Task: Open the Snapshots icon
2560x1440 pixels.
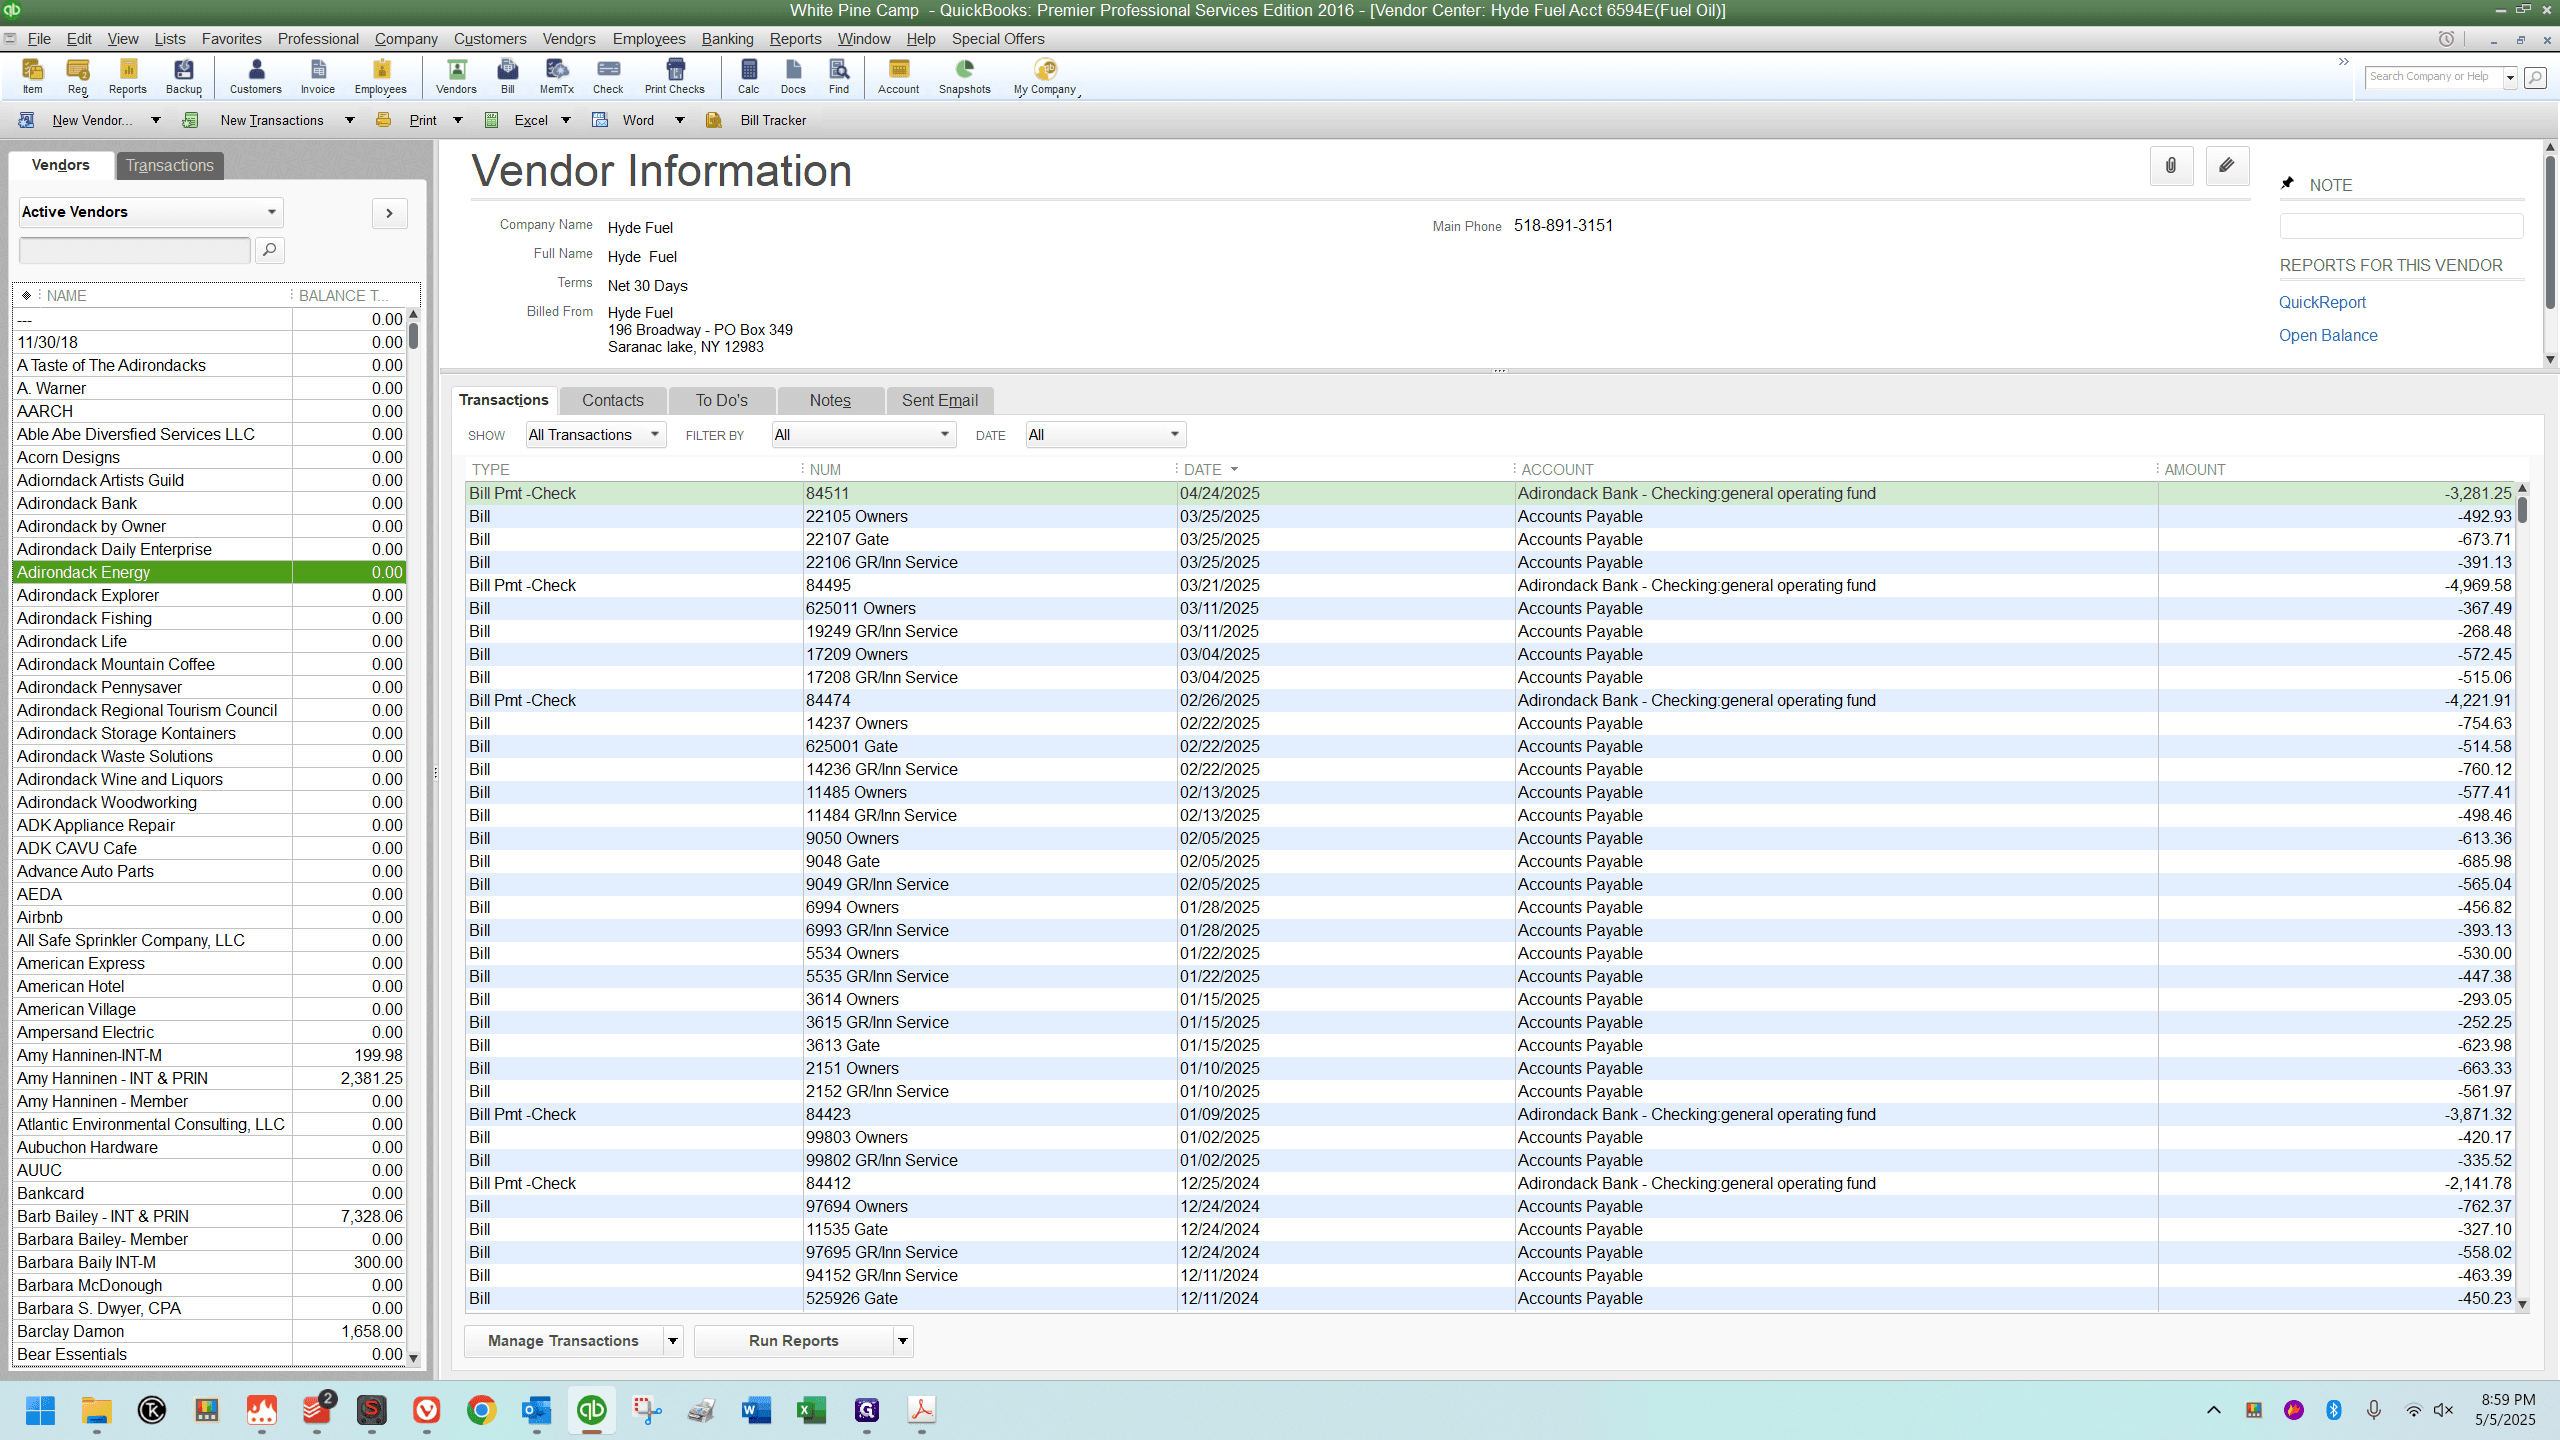Action: (965, 76)
